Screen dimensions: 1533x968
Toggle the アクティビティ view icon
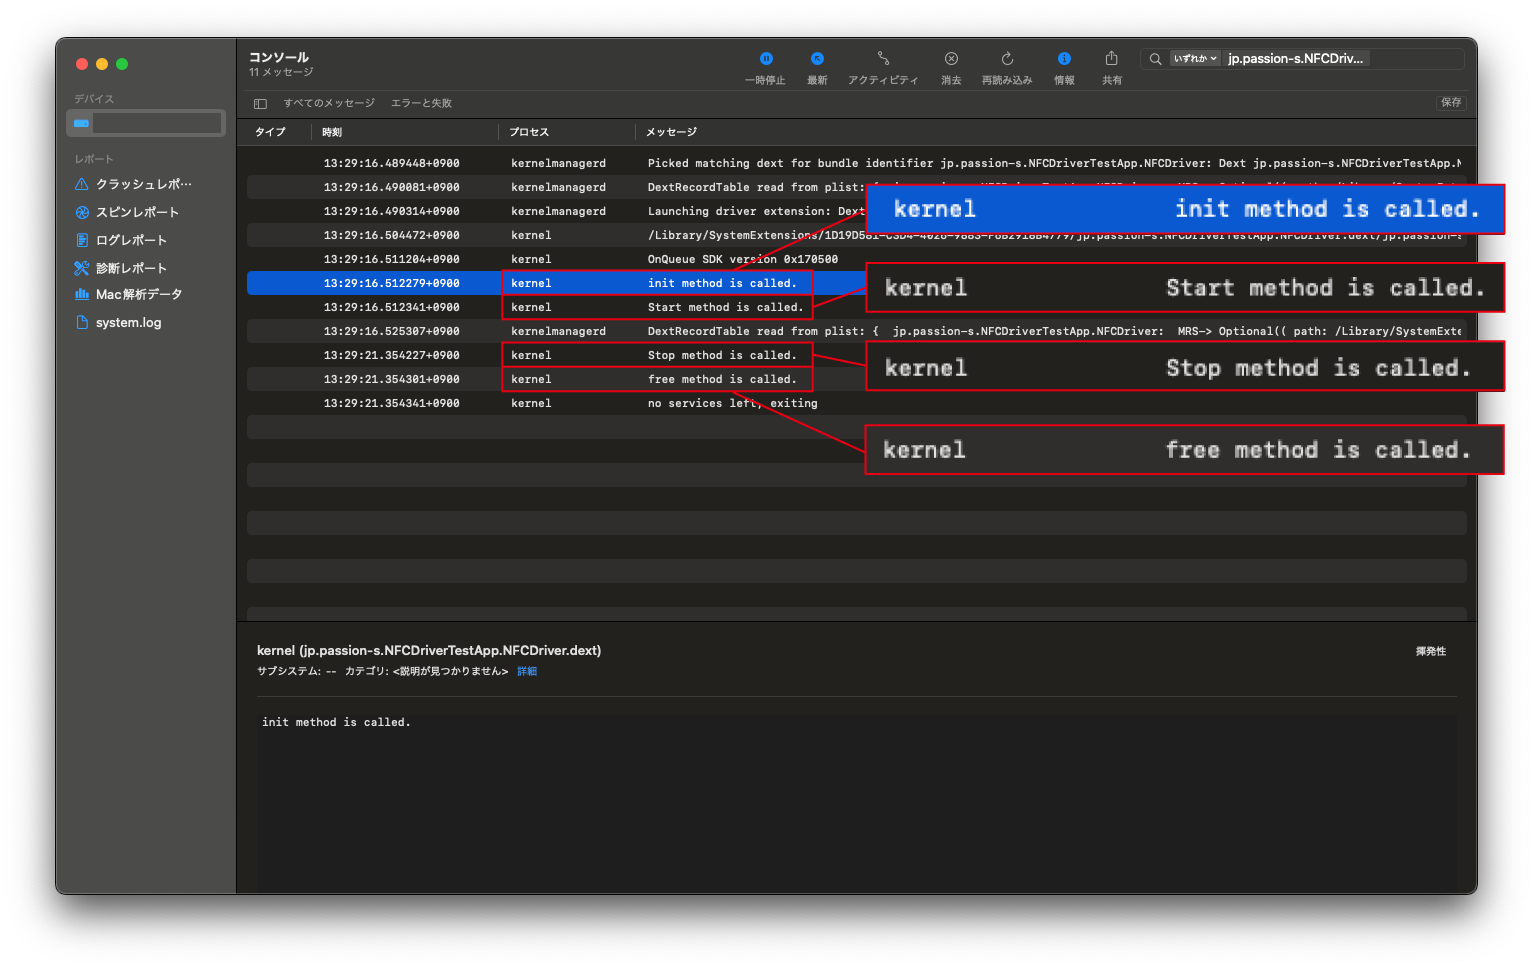tap(883, 60)
